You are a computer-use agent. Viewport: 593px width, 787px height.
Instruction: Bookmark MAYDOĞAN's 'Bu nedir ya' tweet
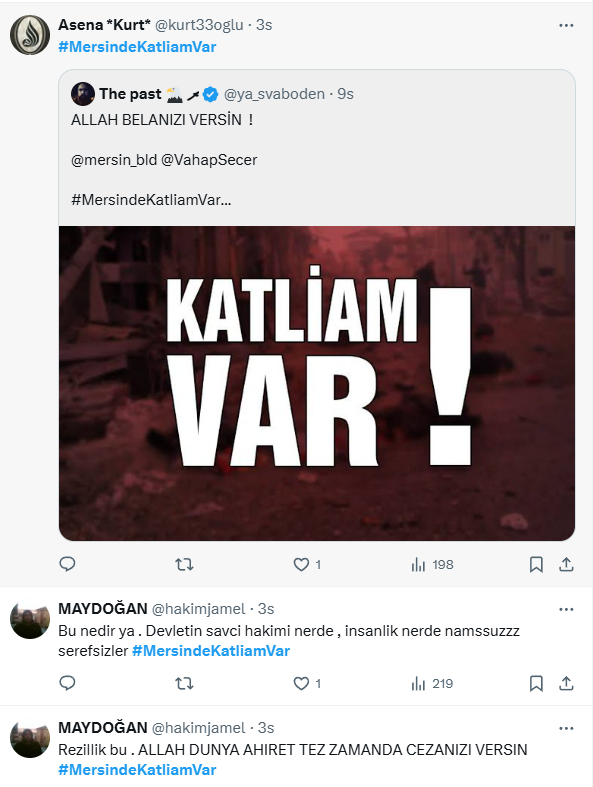pos(536,684)
